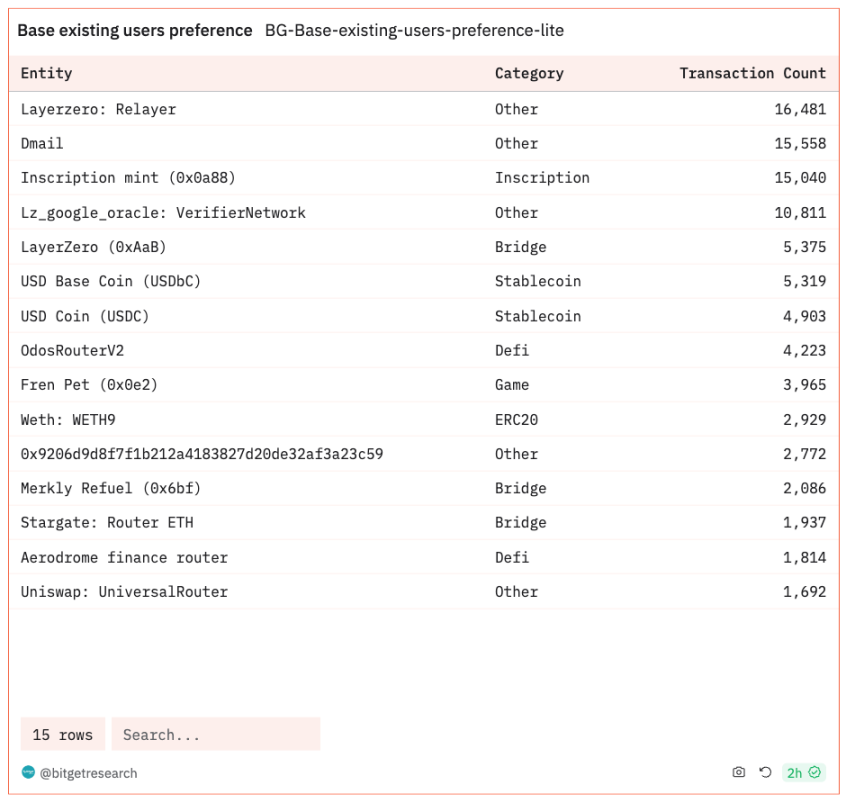846x803 pixels.
Task: Click the Inscription category cell
Action: point(542,178)
